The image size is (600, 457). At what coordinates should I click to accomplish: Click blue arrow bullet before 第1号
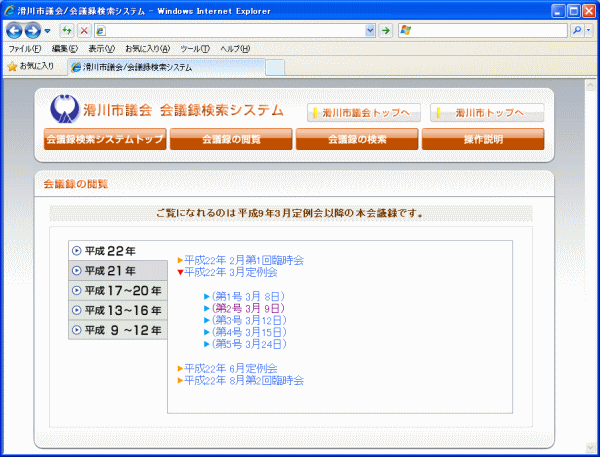tap(207, 297)
